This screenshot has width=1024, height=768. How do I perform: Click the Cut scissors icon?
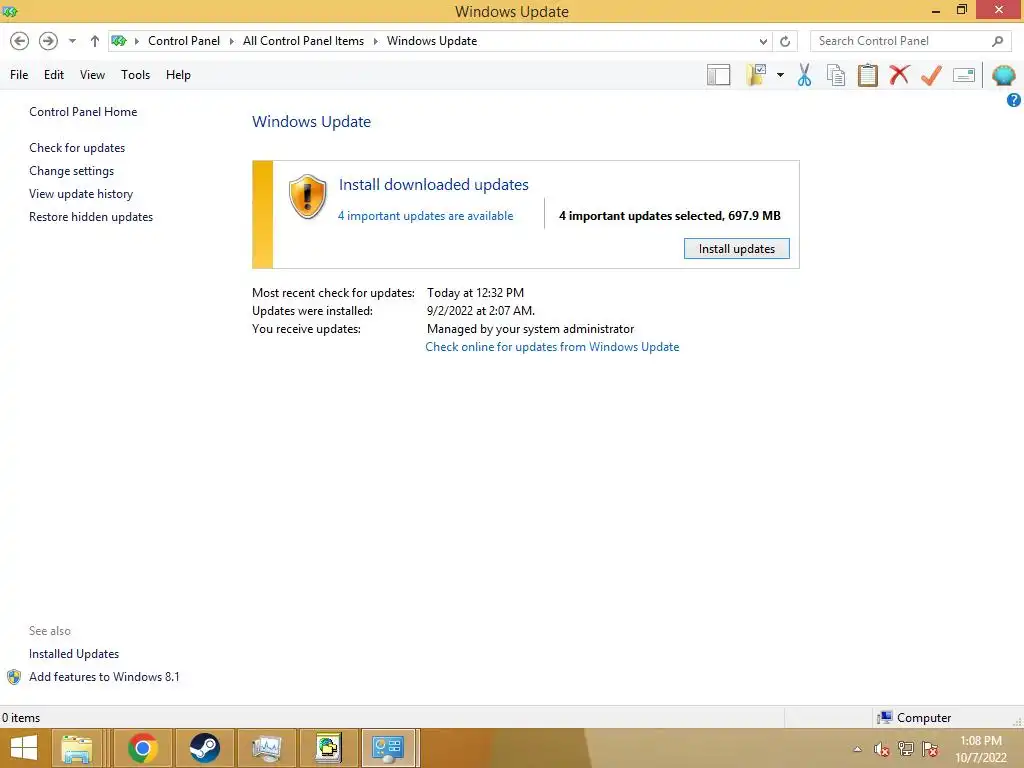805,75
